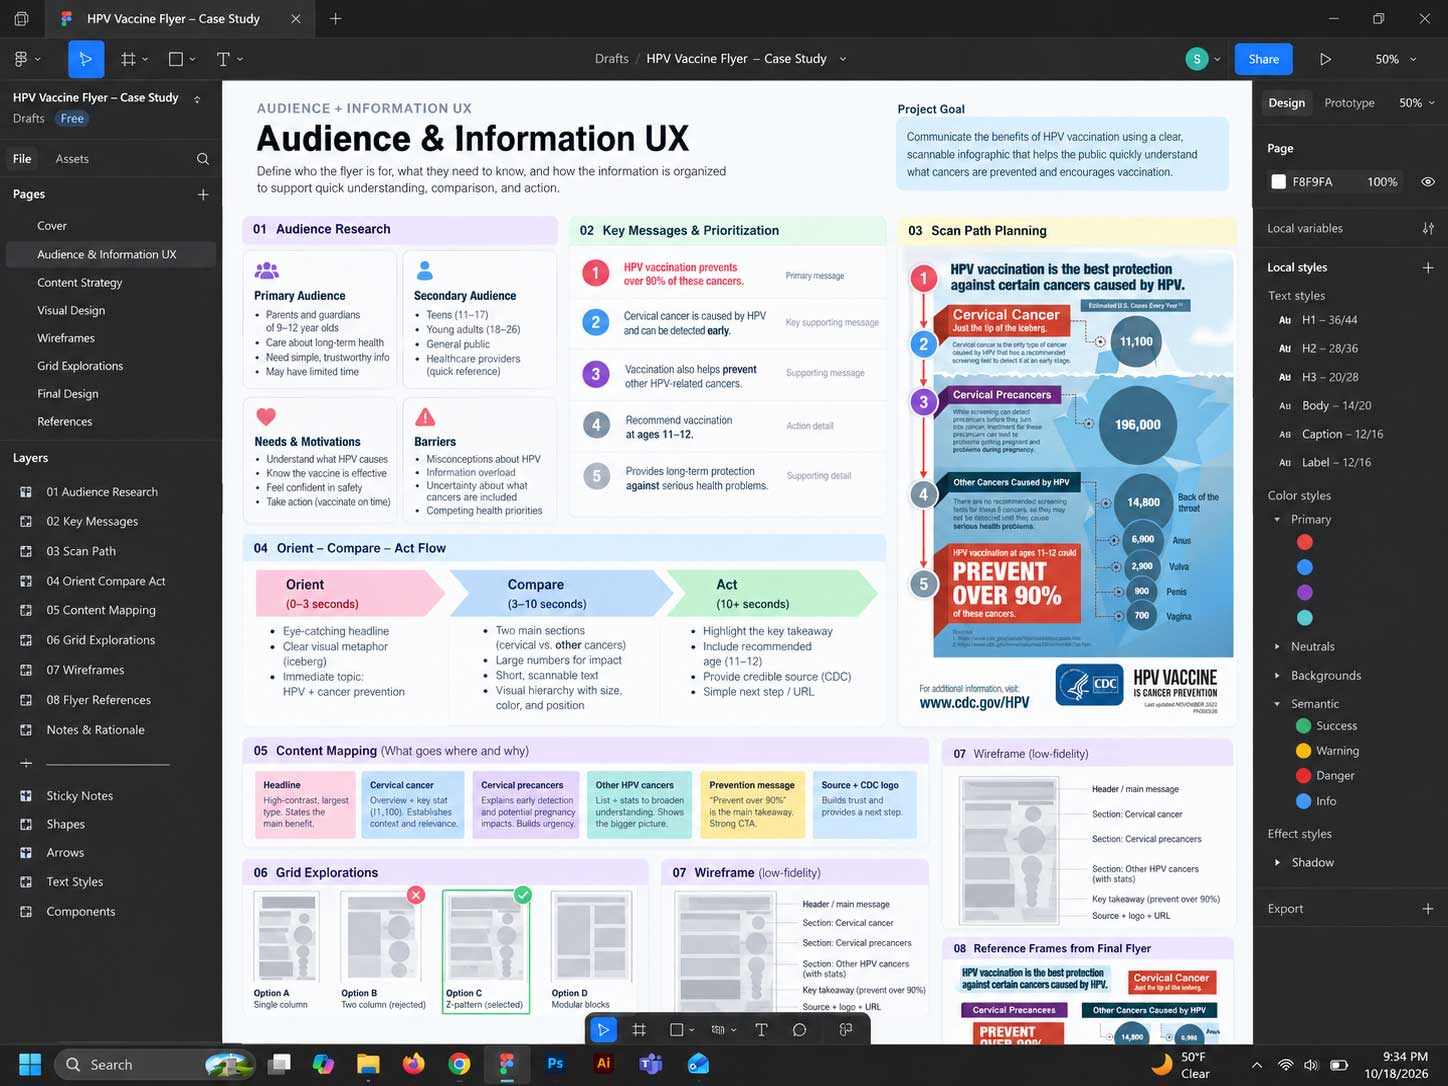Screen dimensions: 1448x1086
Task: Select Frame tool in bottom toolbar
Action: tap(639, 1029)
